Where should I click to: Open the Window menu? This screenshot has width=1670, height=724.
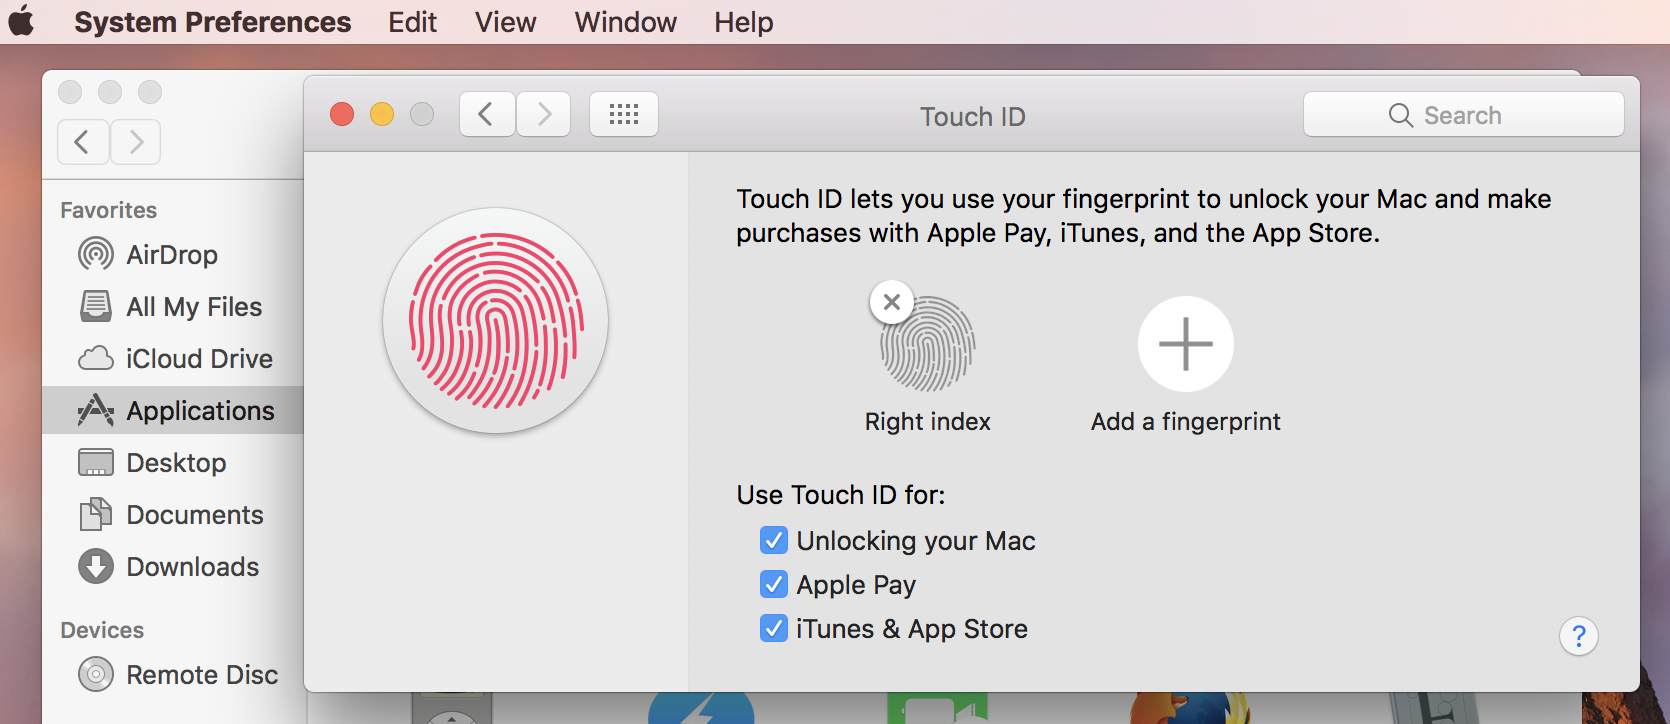pos(625,22)
